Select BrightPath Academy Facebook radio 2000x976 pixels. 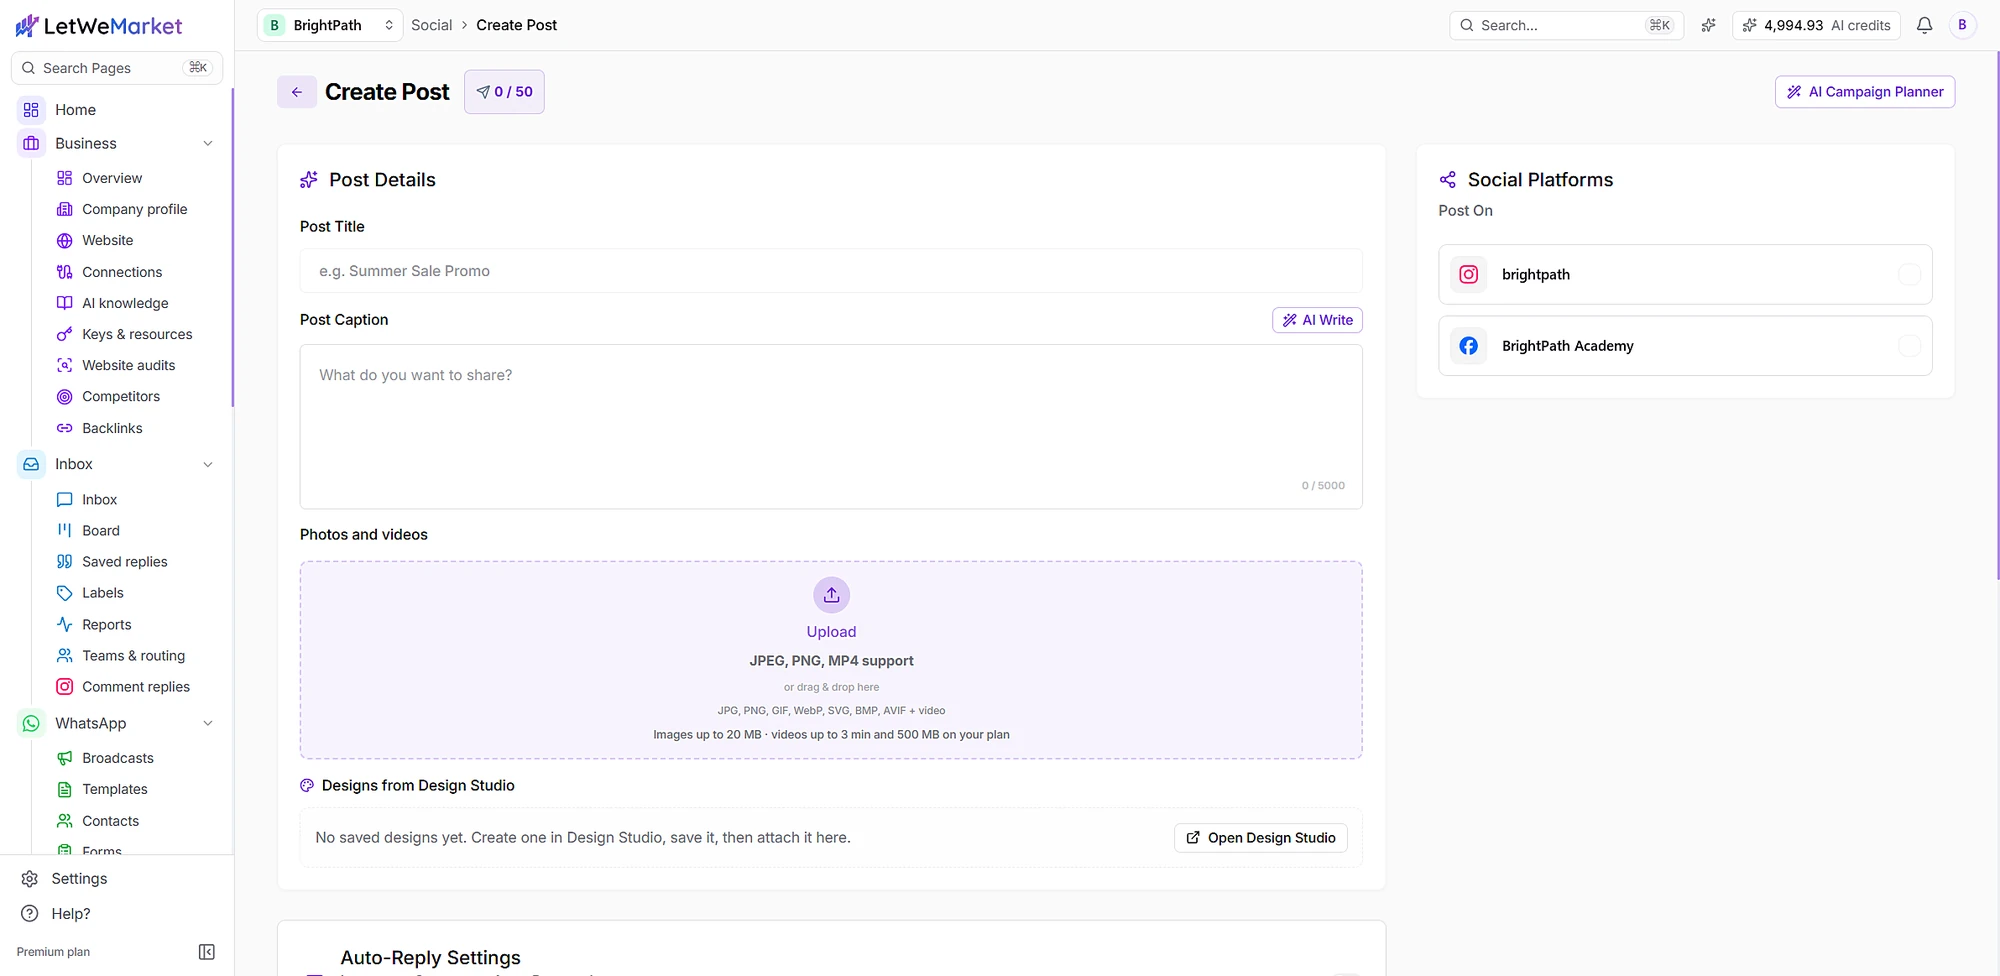[1909, 346]
